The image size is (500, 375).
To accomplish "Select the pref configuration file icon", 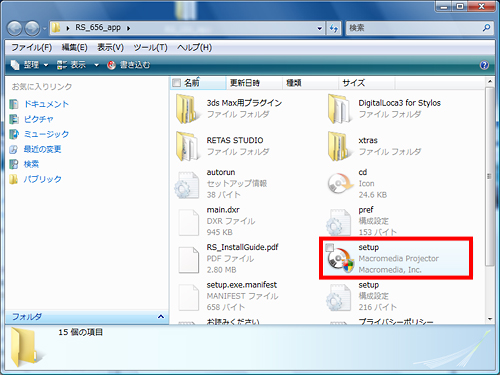I will coord(339,222).
